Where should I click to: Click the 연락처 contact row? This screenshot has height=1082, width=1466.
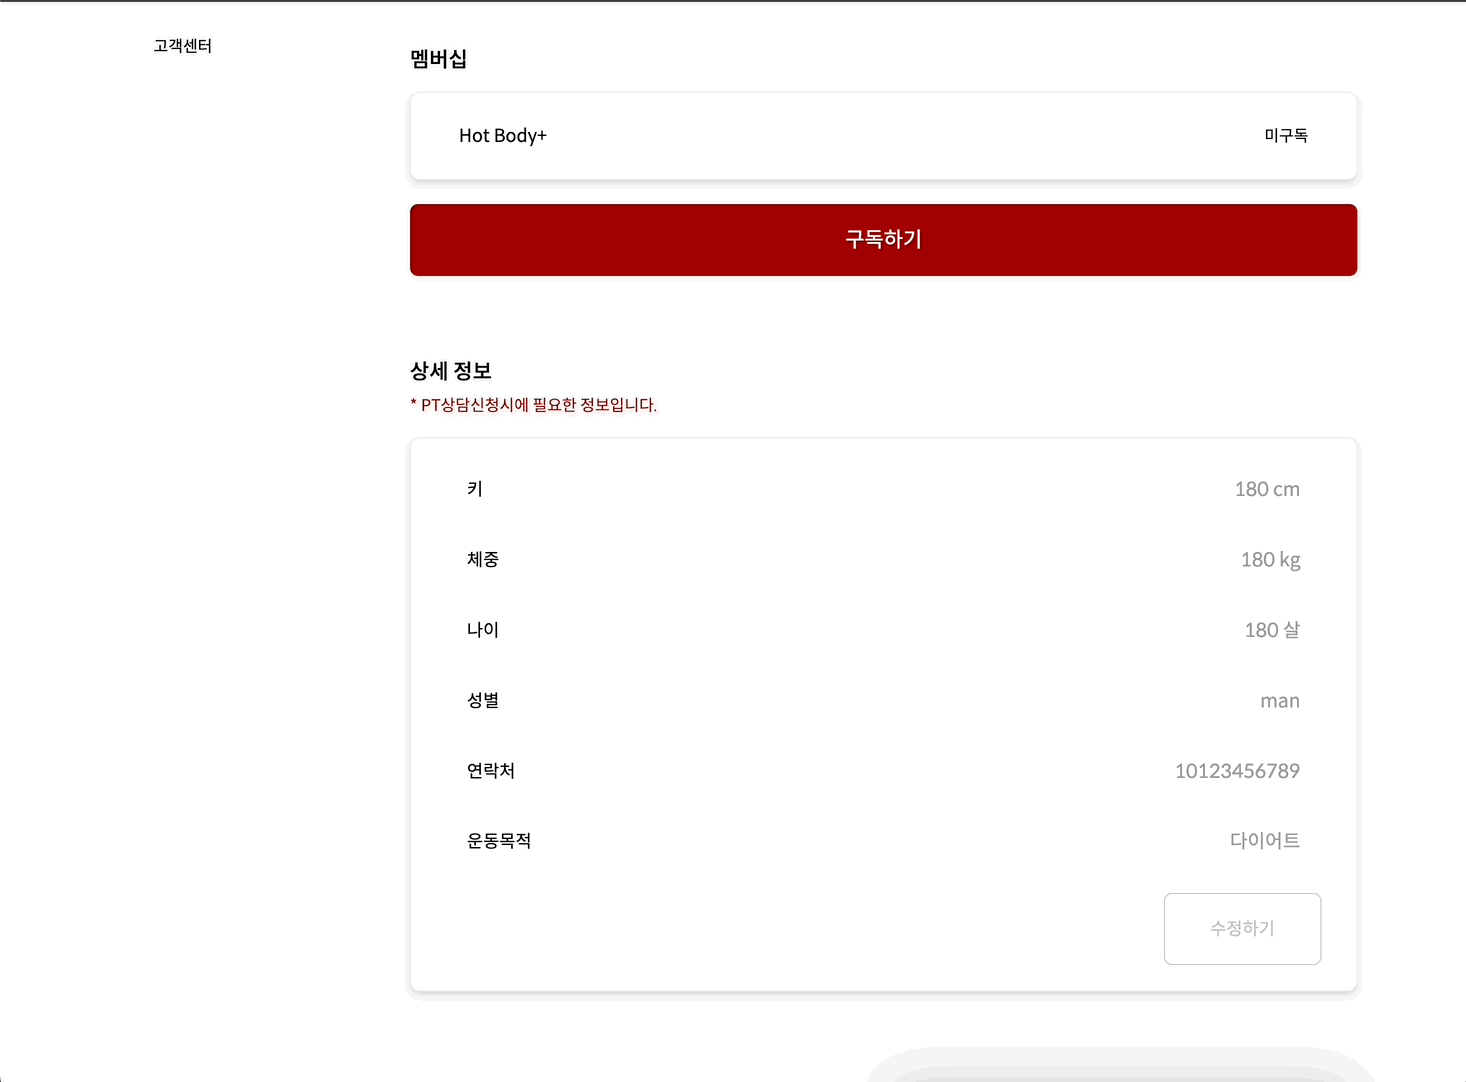[x=490, y=770]
